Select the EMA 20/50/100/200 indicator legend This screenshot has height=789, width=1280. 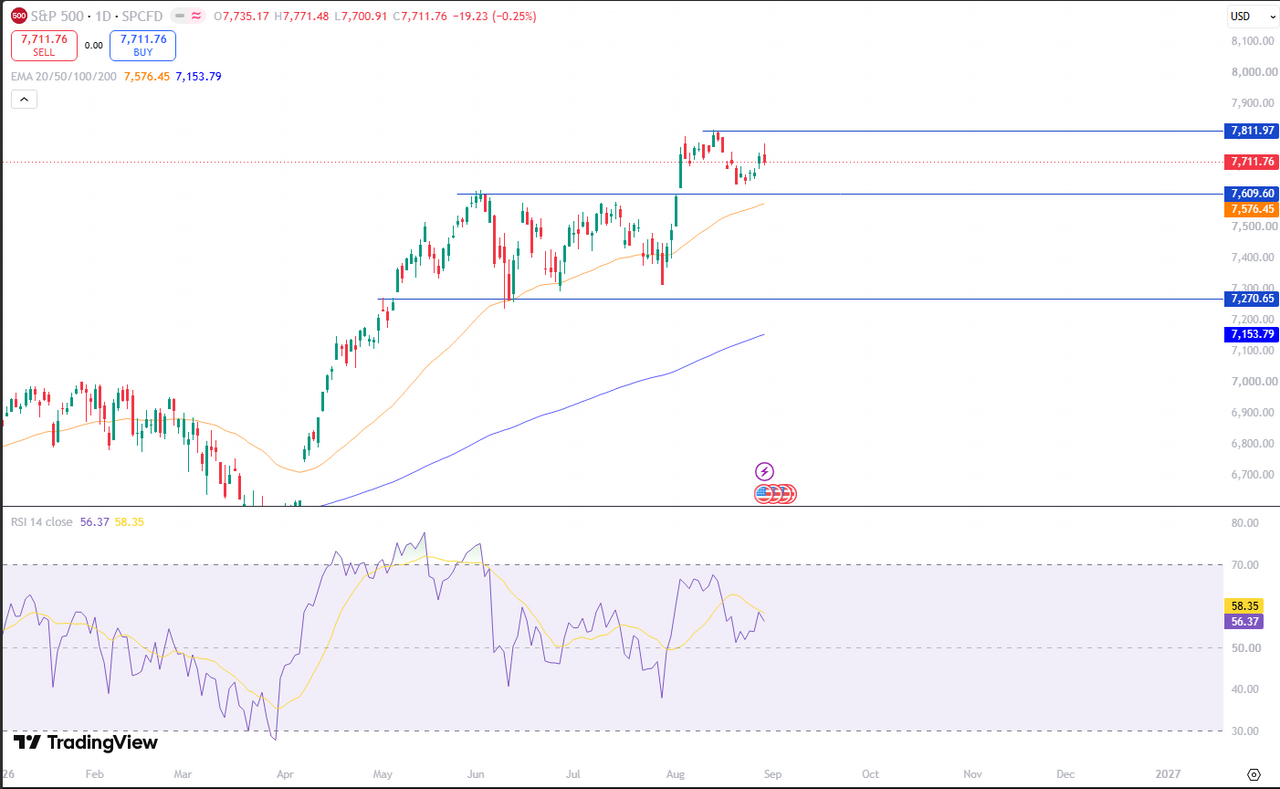[65, 76]
